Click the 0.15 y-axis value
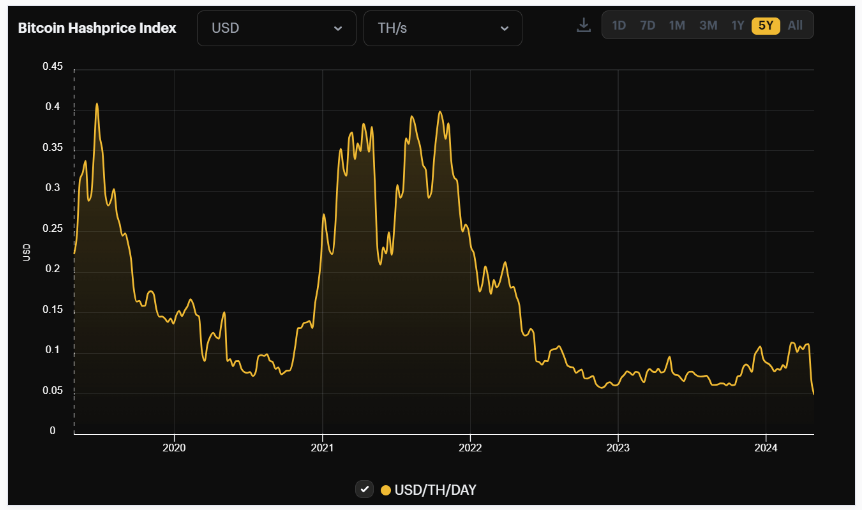Screen dimensions: 862x510 (53, 309)
